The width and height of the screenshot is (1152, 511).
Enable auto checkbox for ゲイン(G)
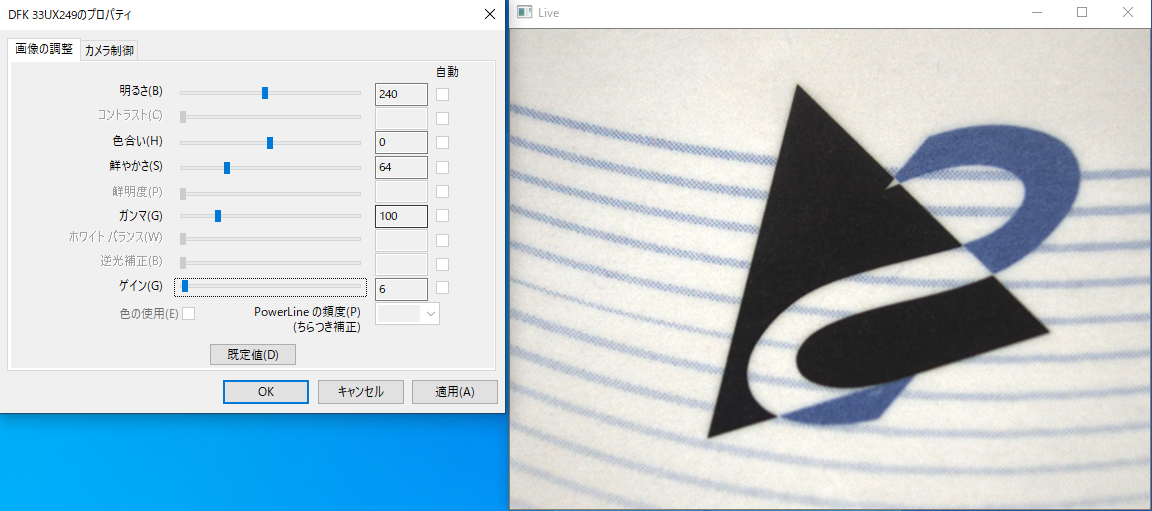[442, 288]
